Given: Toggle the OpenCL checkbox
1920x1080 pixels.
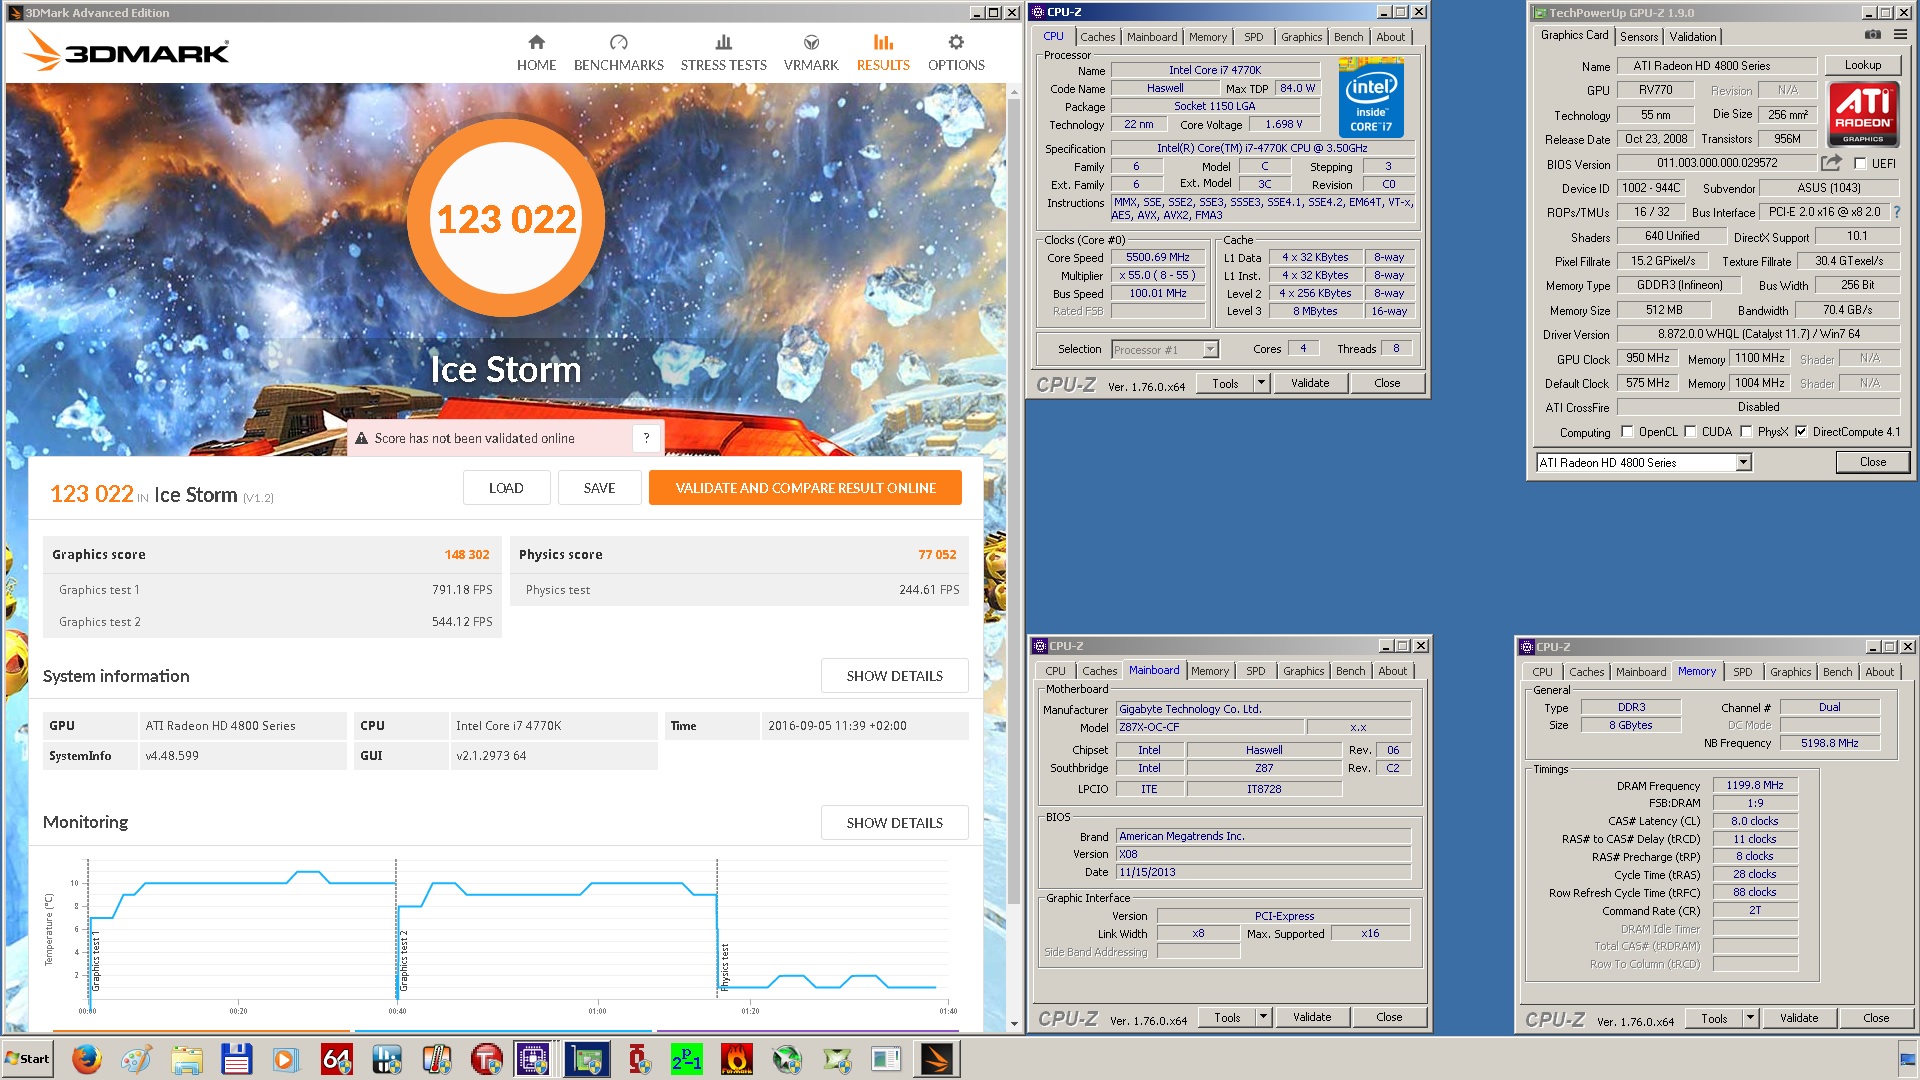Looking at the screenshot, I should (1627, 432).
